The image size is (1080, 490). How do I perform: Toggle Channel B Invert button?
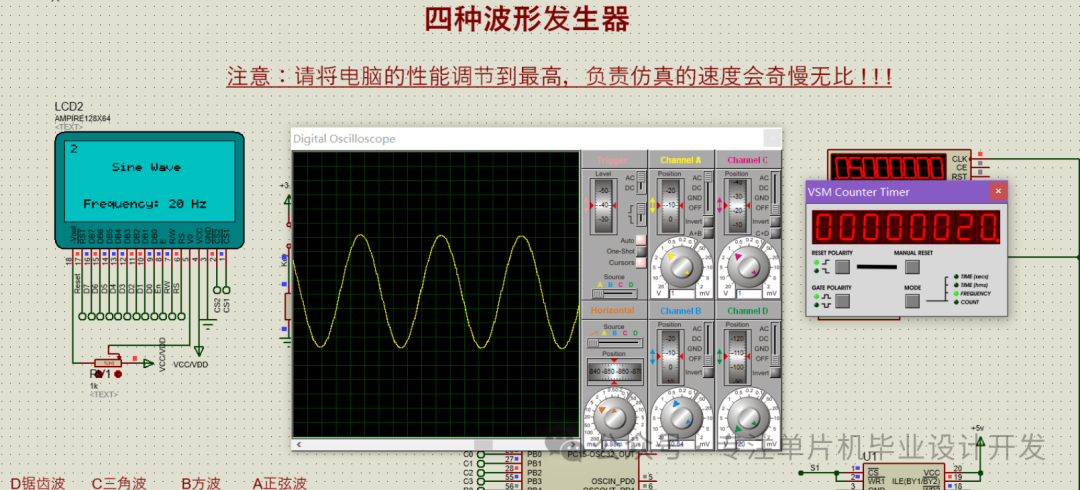tap(708, 372)
